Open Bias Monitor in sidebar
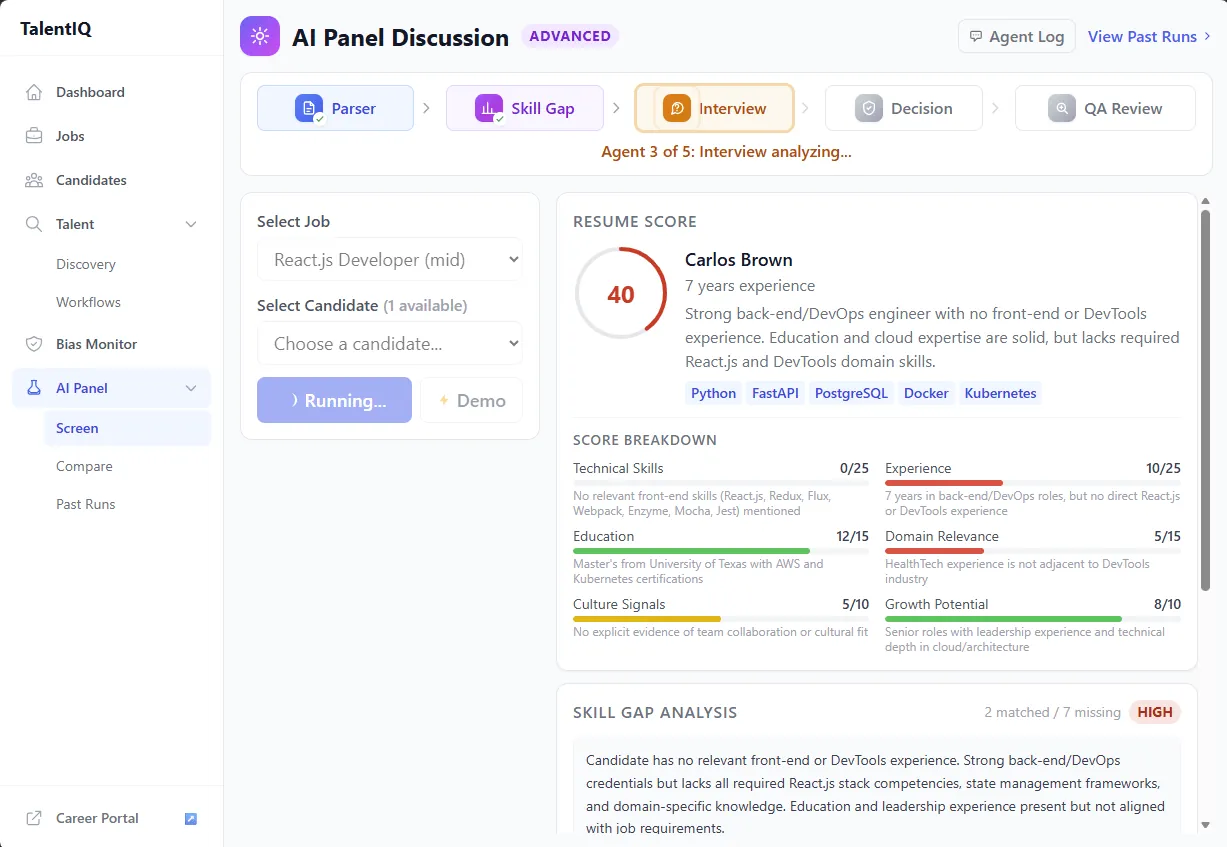 coord(112,344)
